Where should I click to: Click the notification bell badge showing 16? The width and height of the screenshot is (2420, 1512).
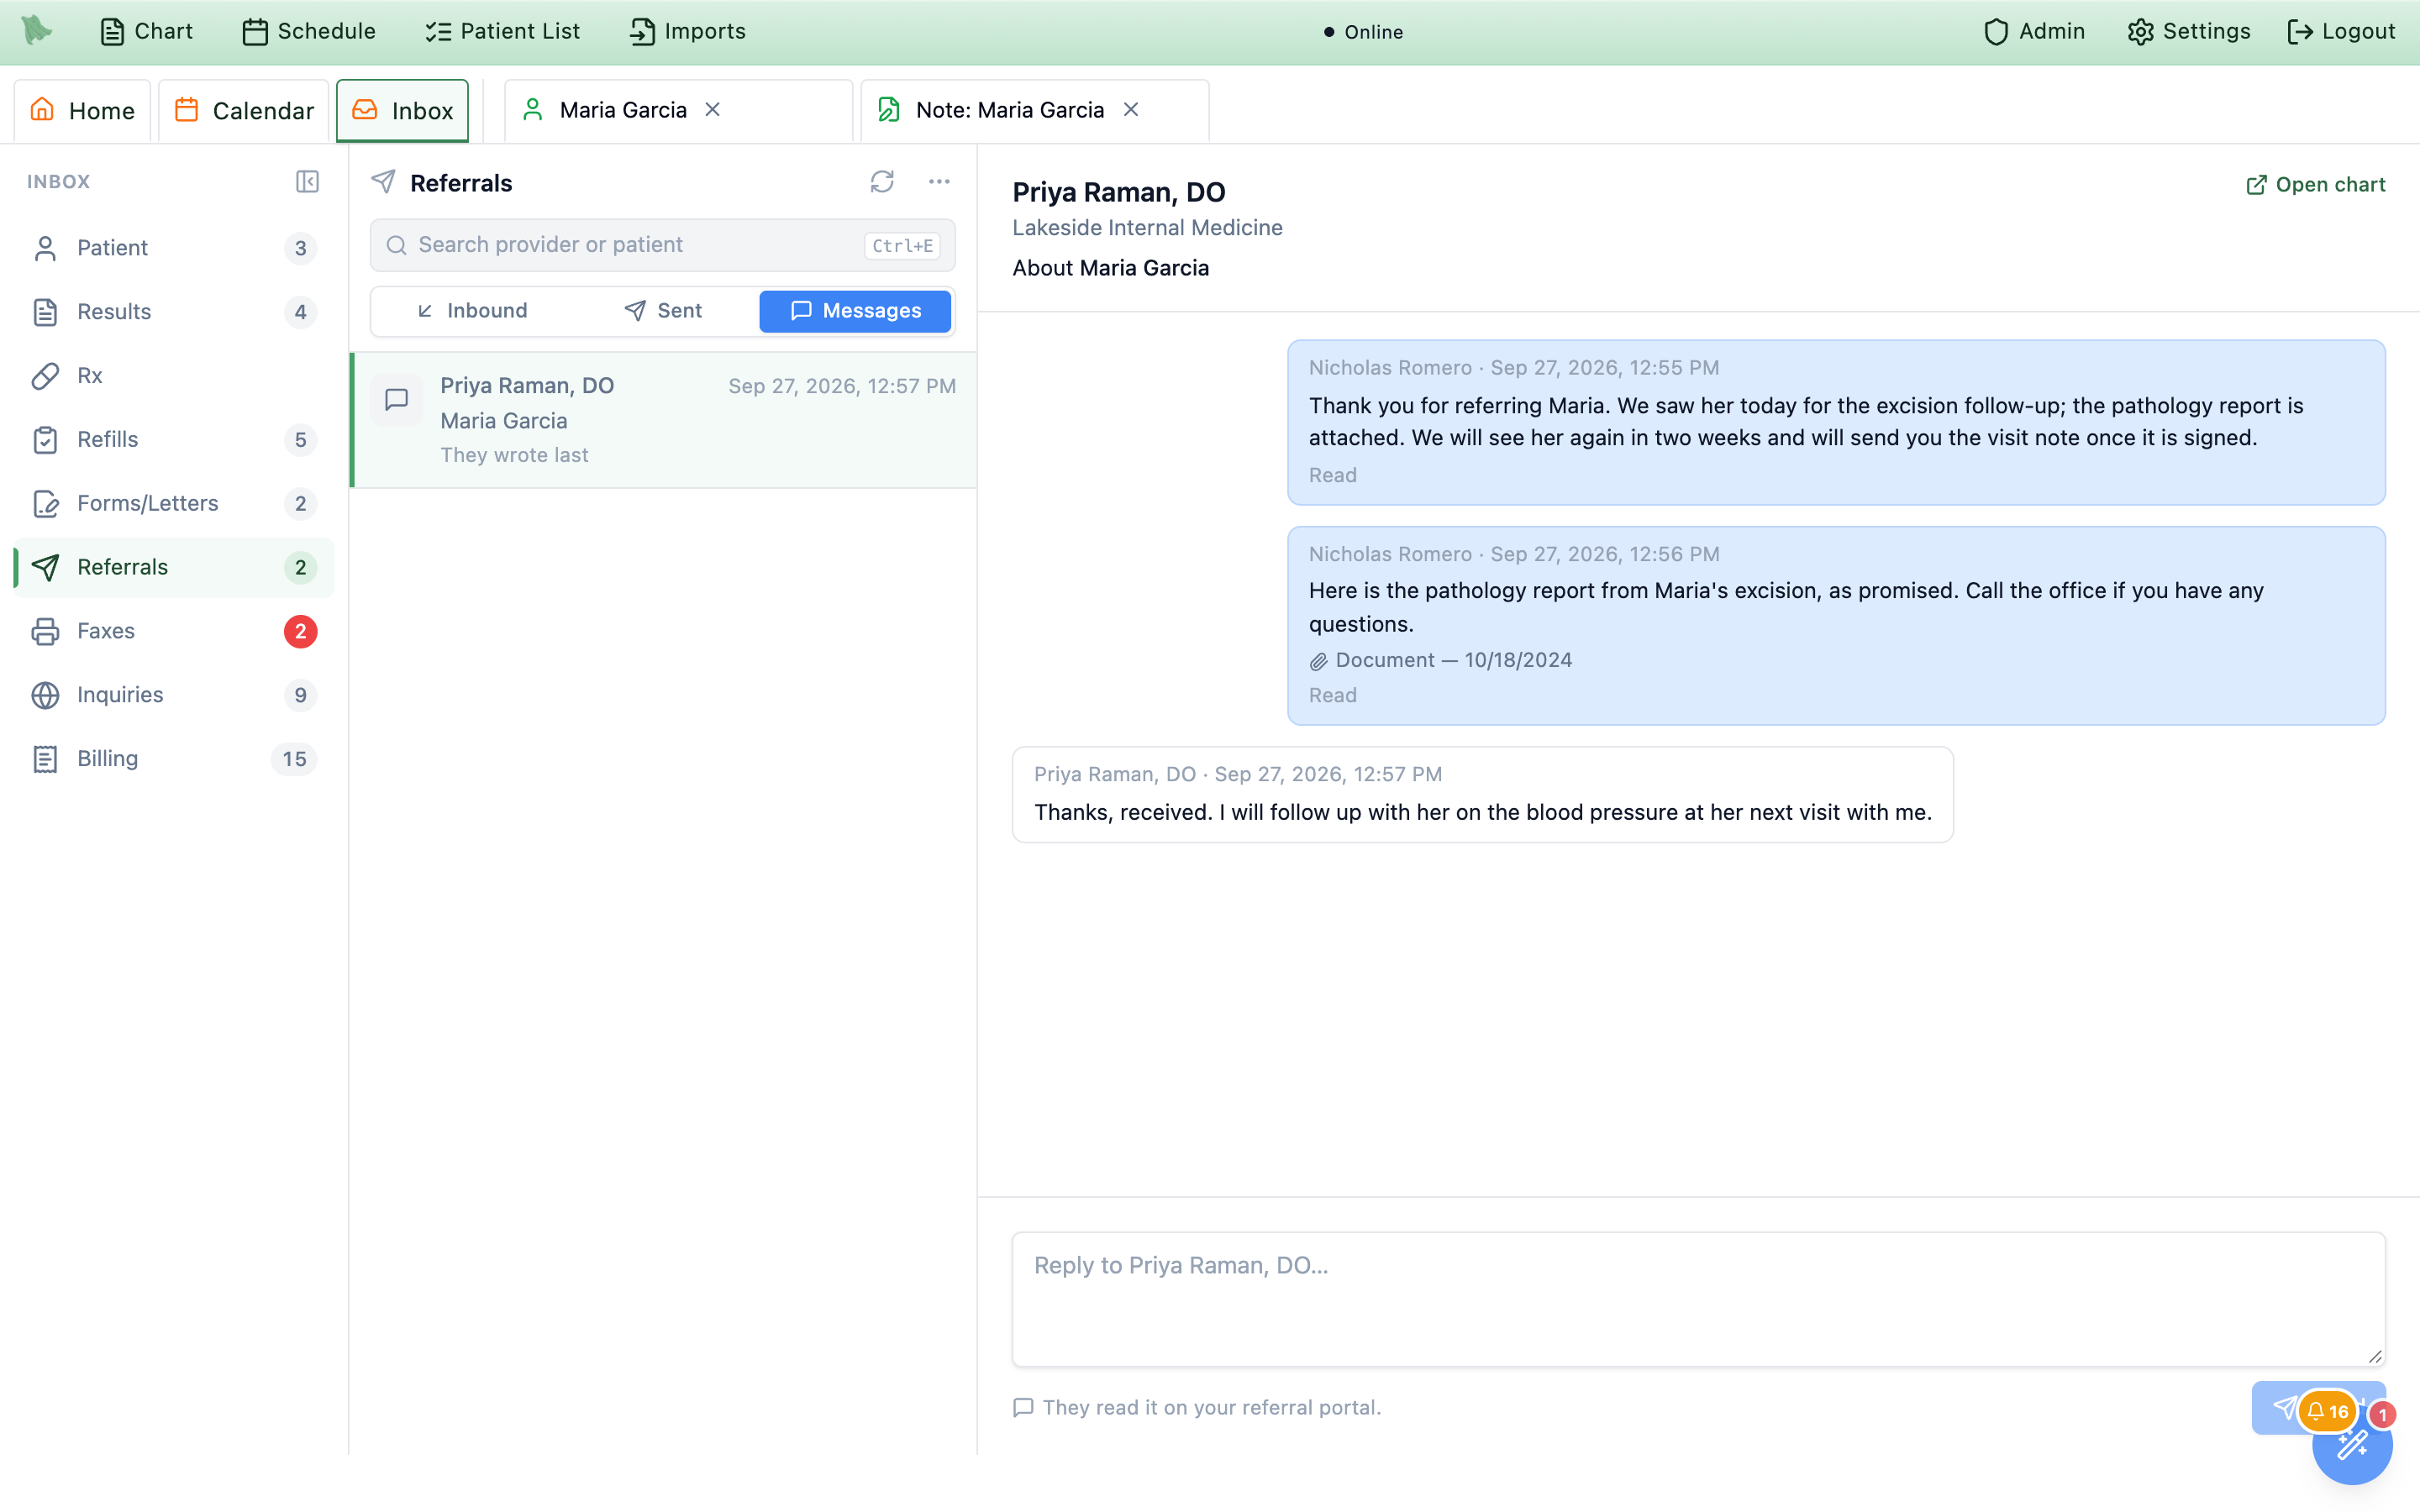(2328, 1411)
